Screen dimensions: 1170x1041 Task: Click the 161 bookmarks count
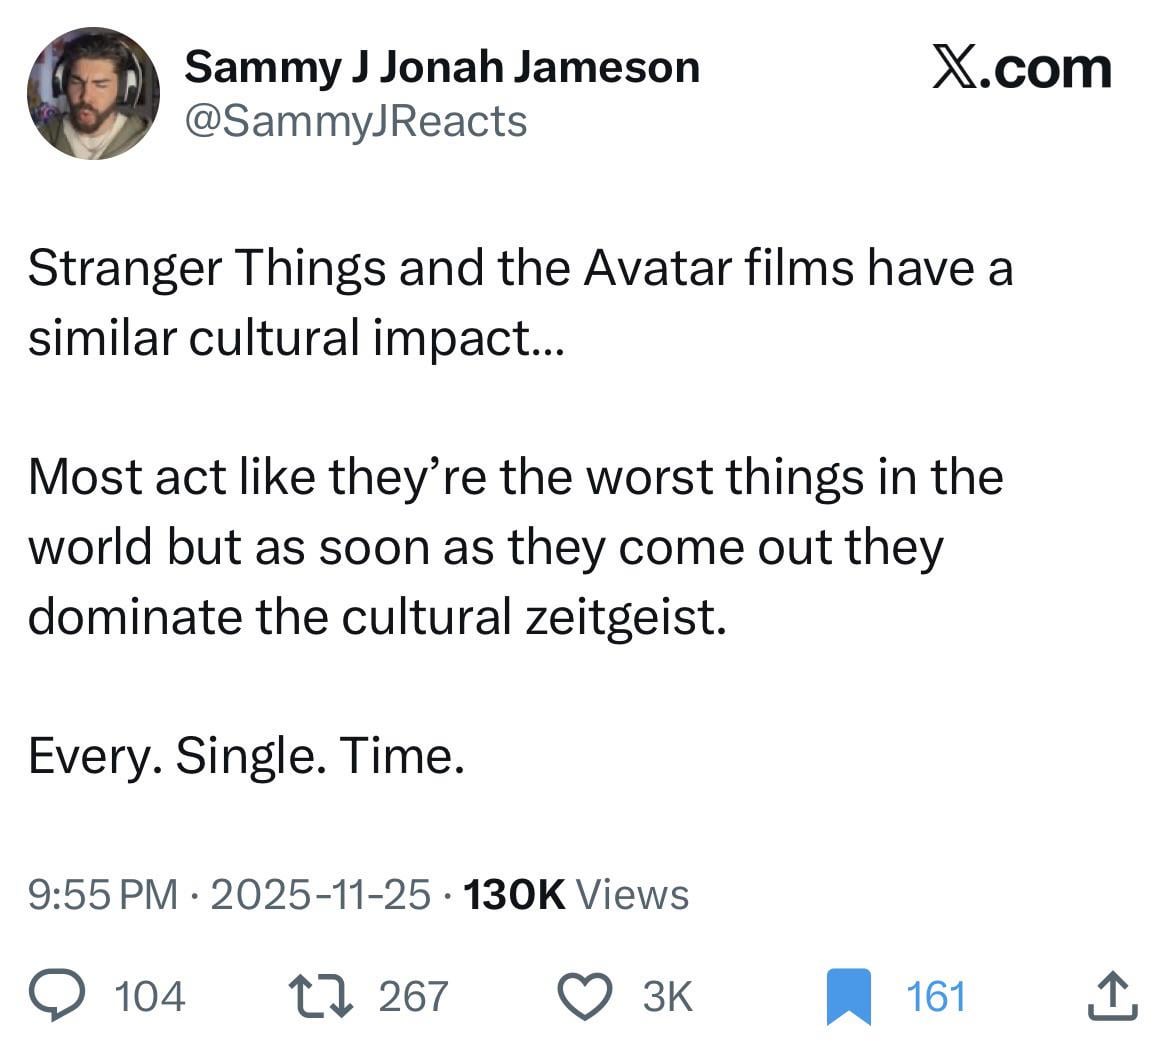pos(936,996)
